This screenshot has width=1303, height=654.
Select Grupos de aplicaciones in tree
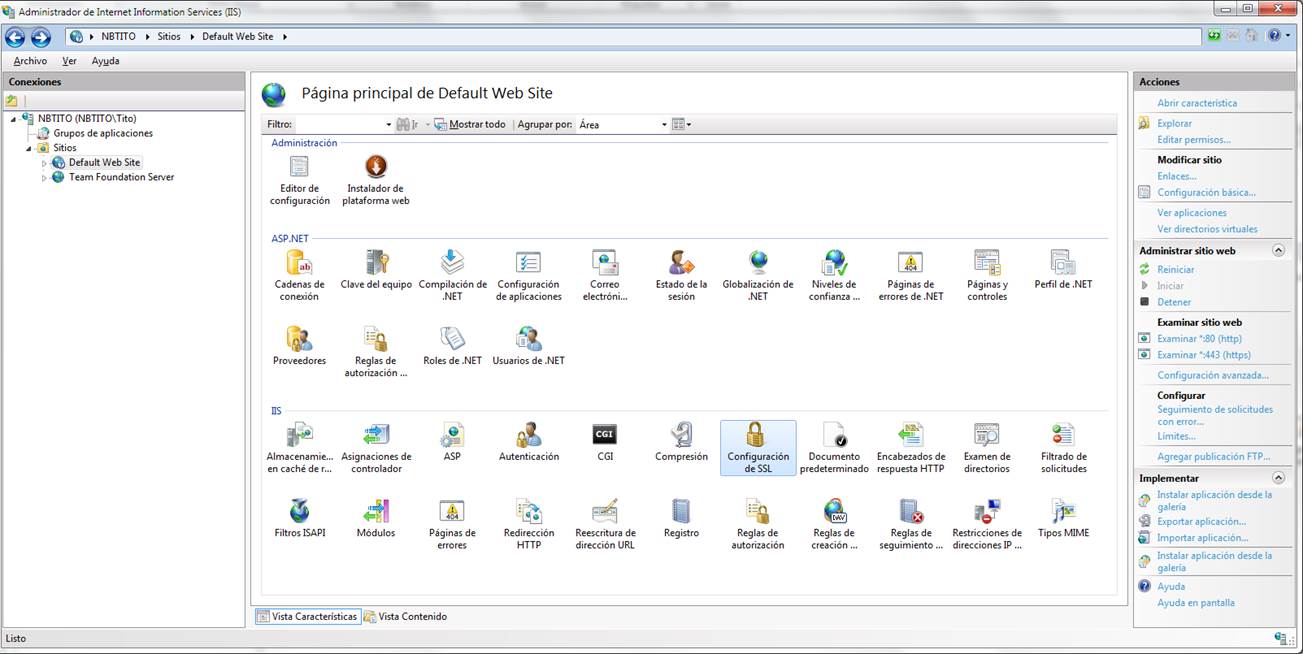coord(103,133)
